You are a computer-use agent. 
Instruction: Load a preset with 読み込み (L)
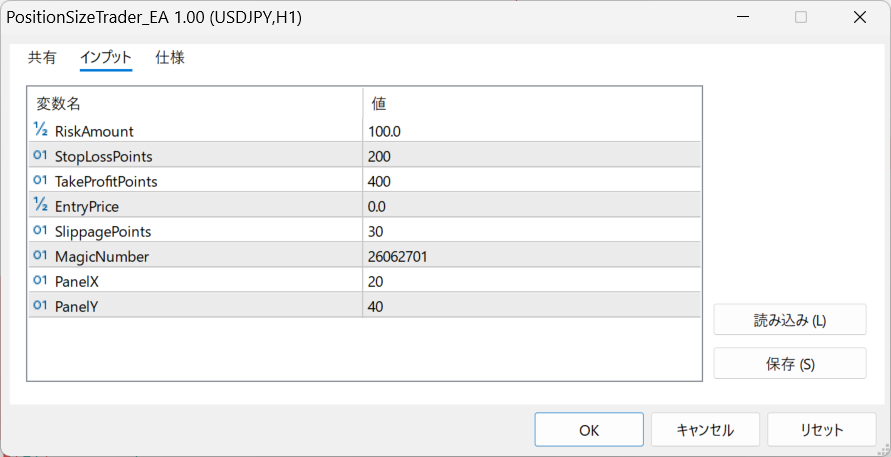point(790,320)
